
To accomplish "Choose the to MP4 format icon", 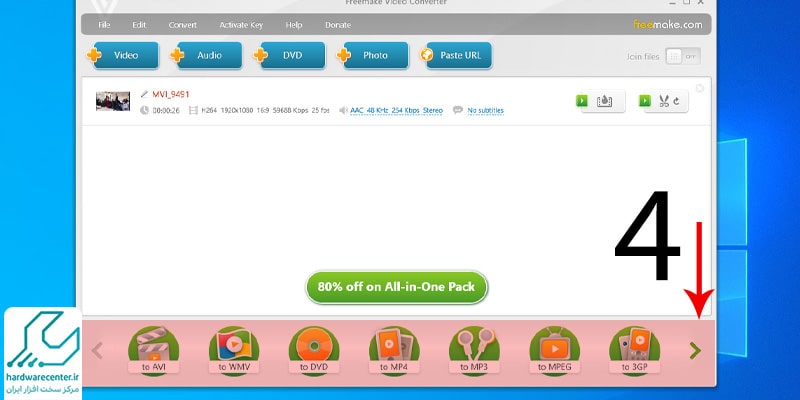I will [x=394, y=352].
